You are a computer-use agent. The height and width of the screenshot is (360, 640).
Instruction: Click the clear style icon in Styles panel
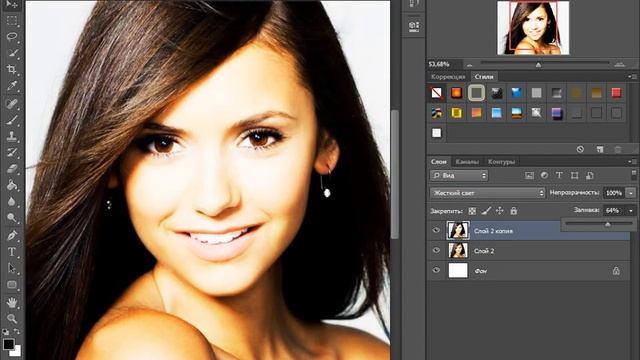pyautogui.click(x=580, y=149)
